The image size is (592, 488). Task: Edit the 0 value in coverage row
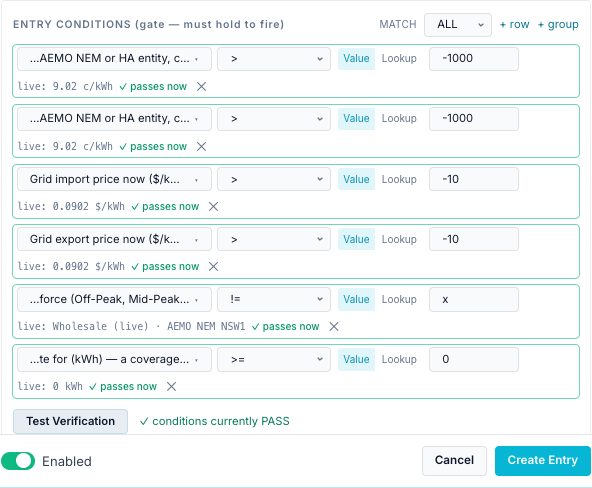[x=474, y=360]
